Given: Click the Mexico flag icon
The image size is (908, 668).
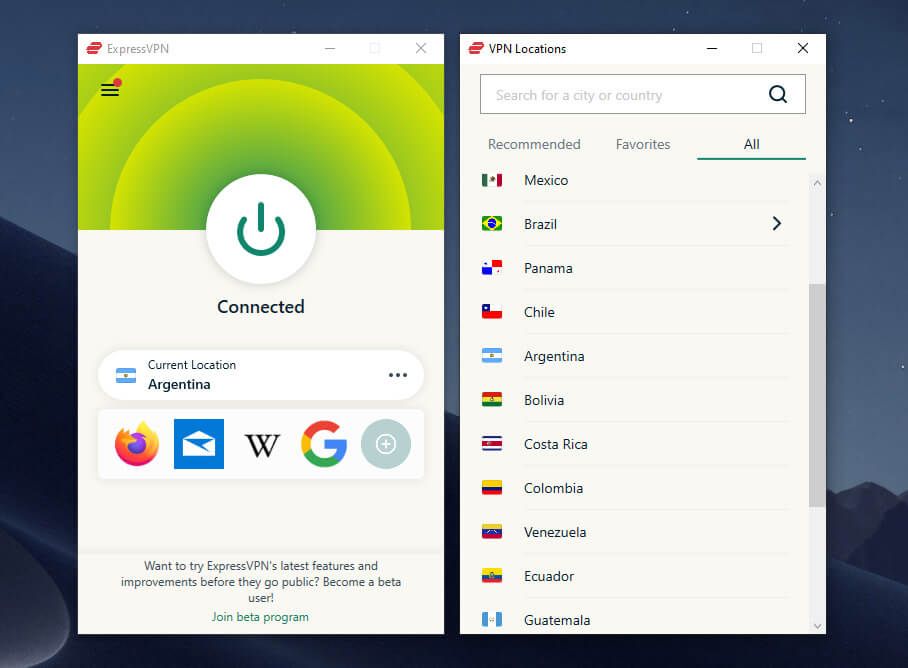Looking at the screenshot, I should click(x=492, y=180).
